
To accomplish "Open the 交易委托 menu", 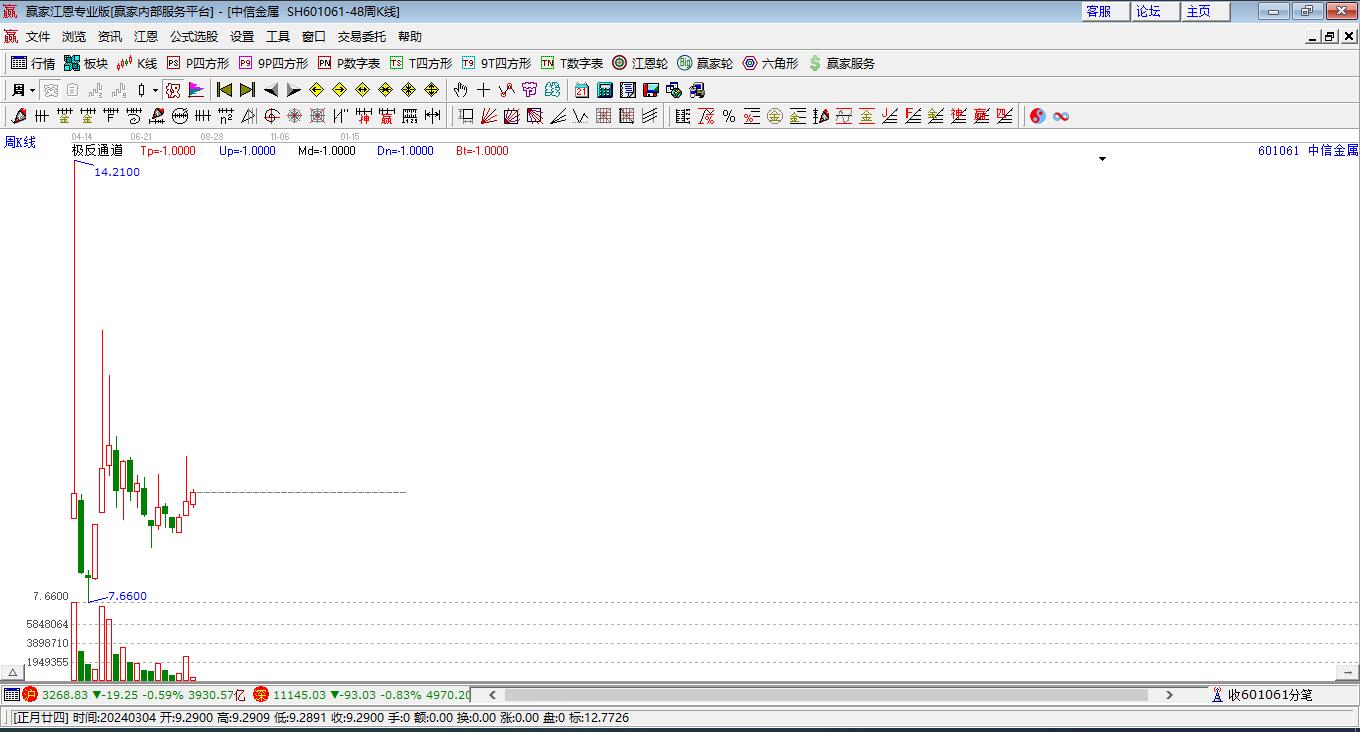I will (362, 36).
